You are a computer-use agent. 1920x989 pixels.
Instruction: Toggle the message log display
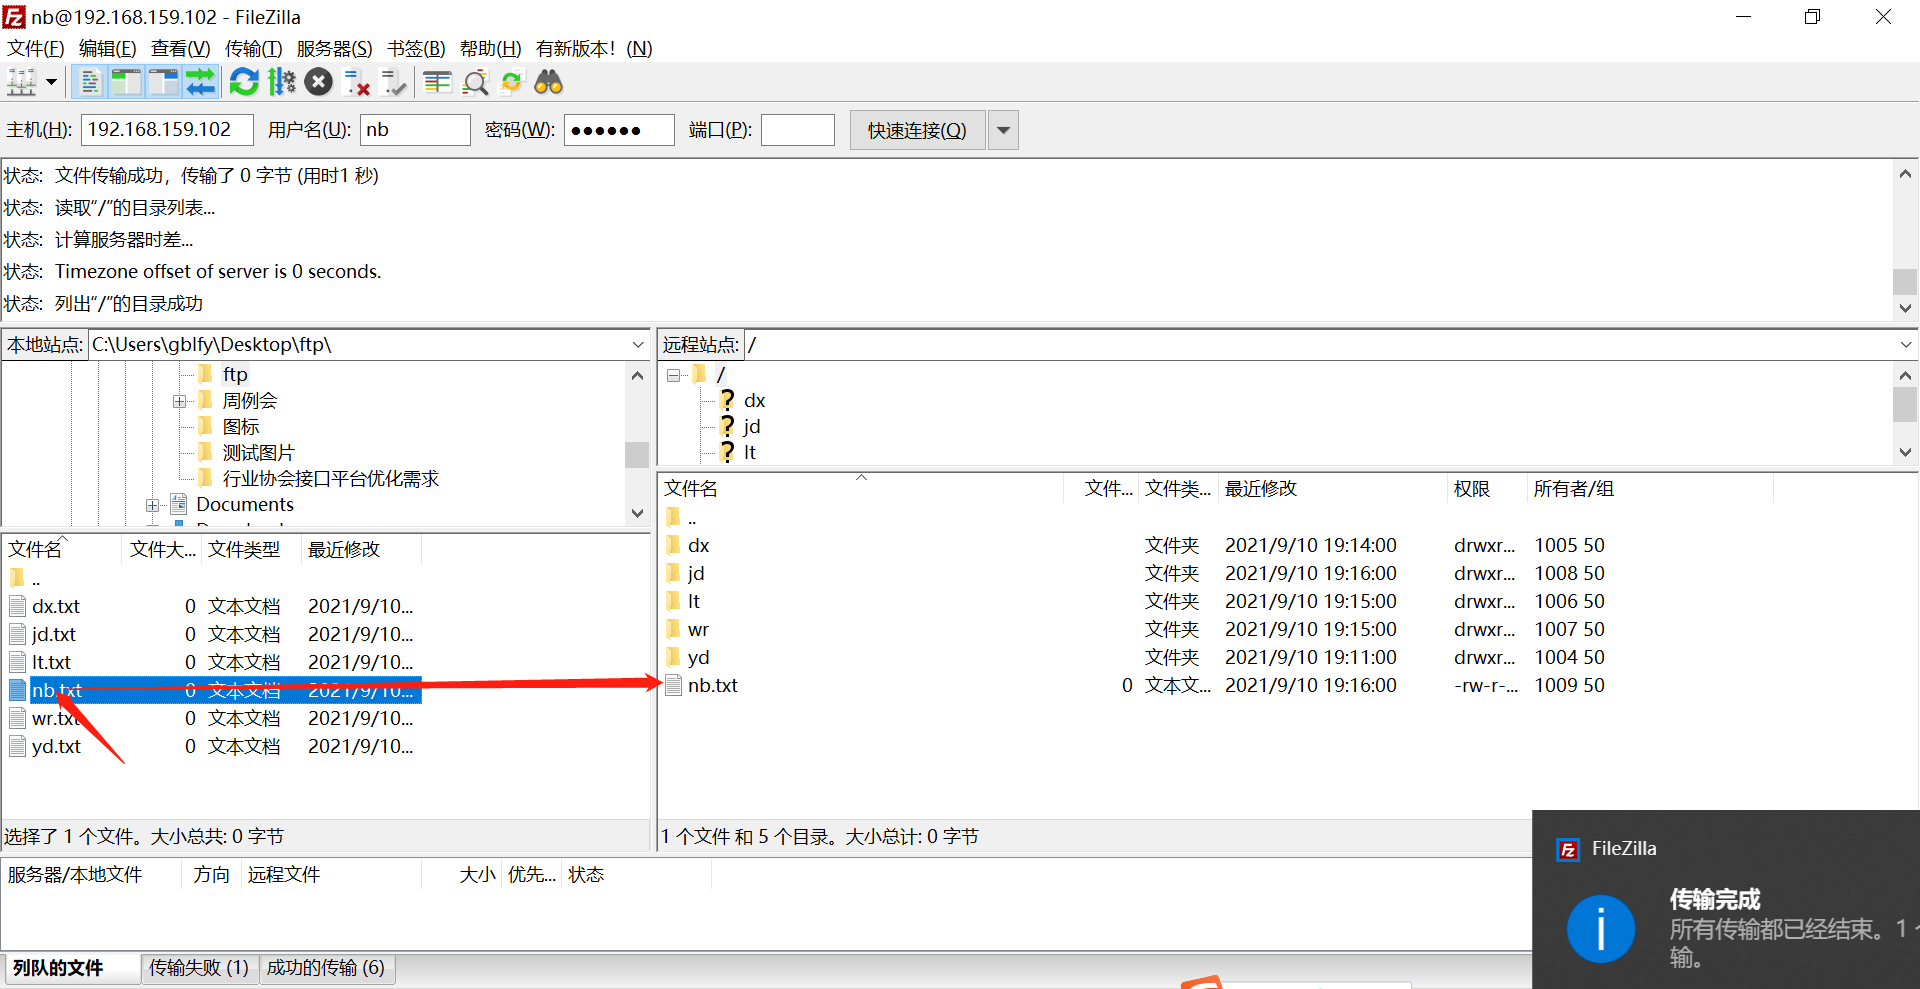tap(89, 82)
